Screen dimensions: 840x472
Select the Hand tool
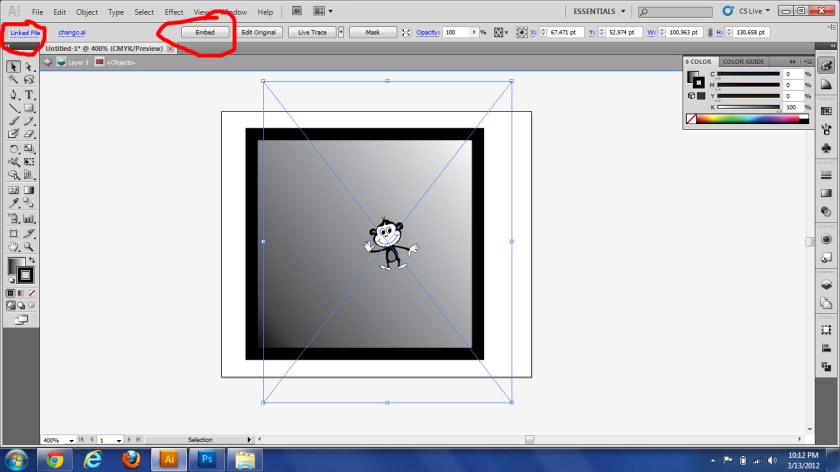[13, 247]
